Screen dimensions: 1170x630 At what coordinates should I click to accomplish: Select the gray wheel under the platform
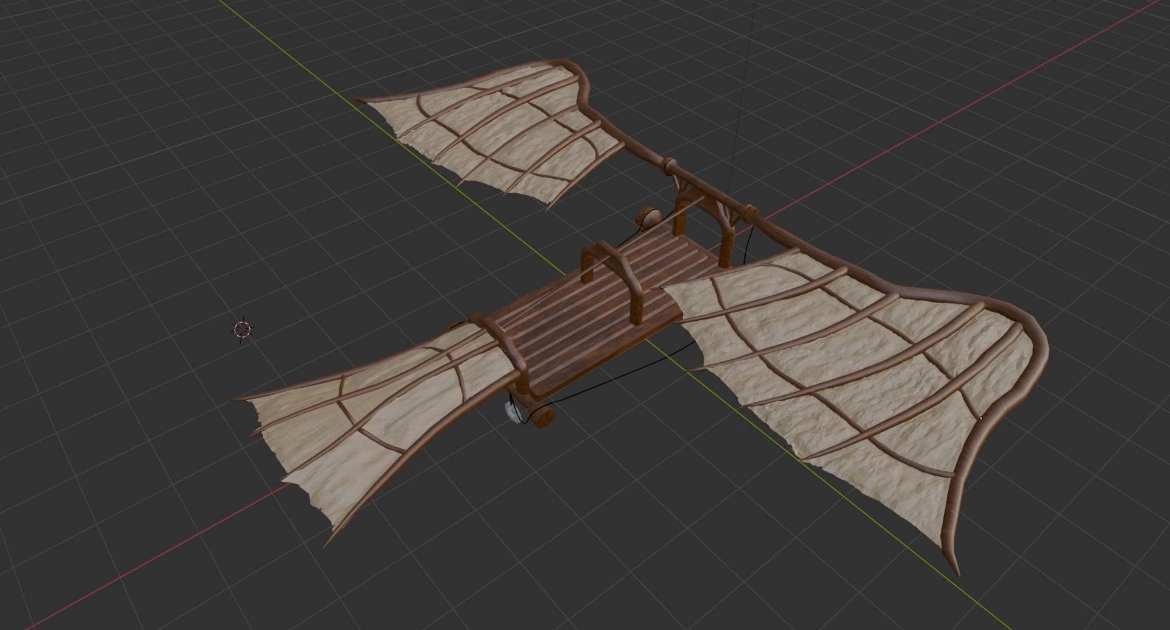click(513, 412)
